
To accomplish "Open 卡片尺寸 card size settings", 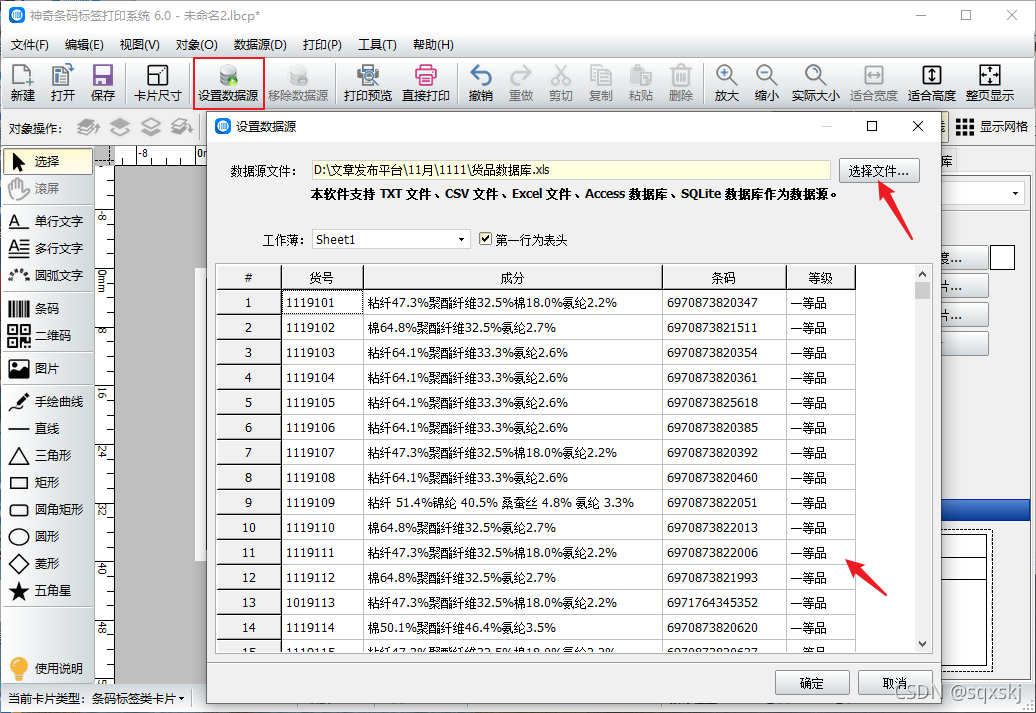I will pyautogui.click(x=157, y=83).
